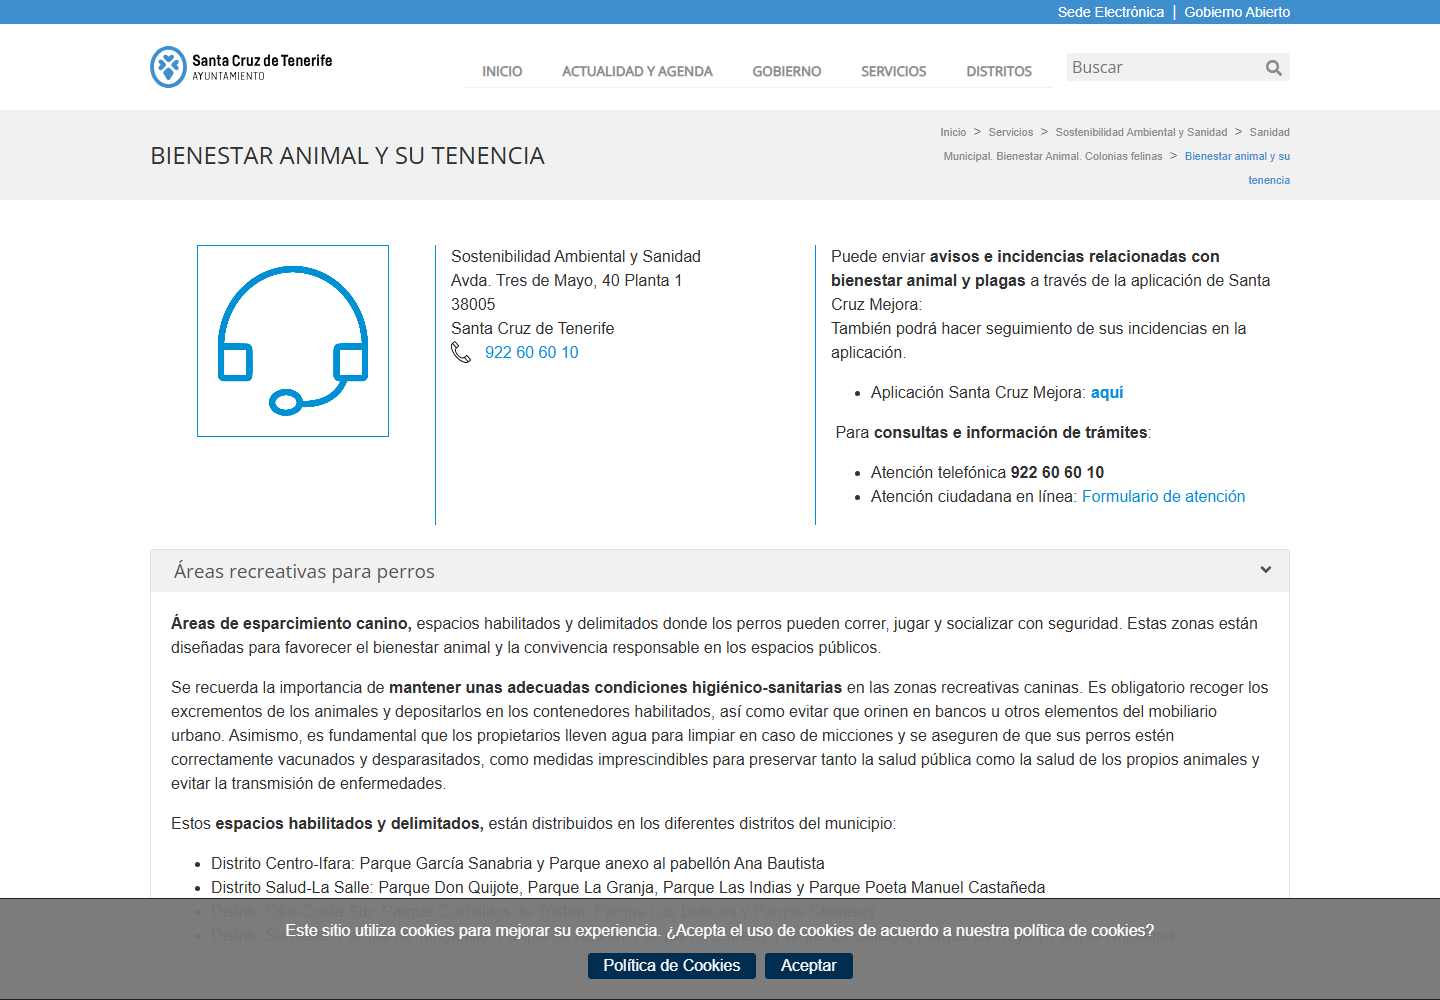Click the Santa Cruz de Tenerife logo
Viewport: 1440px width, 1000px height.
click(241, 67)
